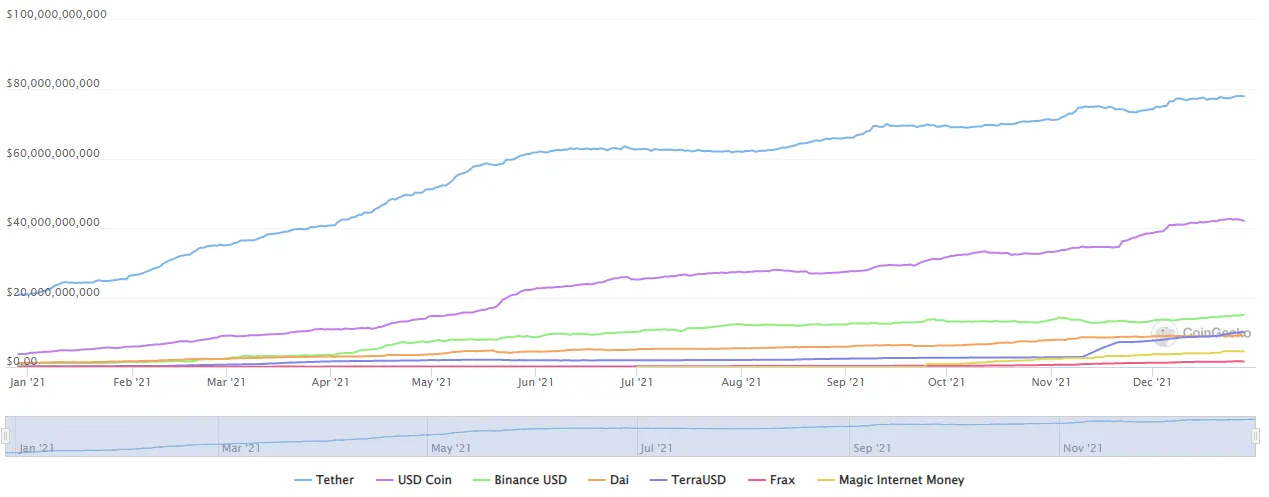Click the Oct '21 axis label
Image resolution: width=1269 pixels, height=497 pixels.
946,381
